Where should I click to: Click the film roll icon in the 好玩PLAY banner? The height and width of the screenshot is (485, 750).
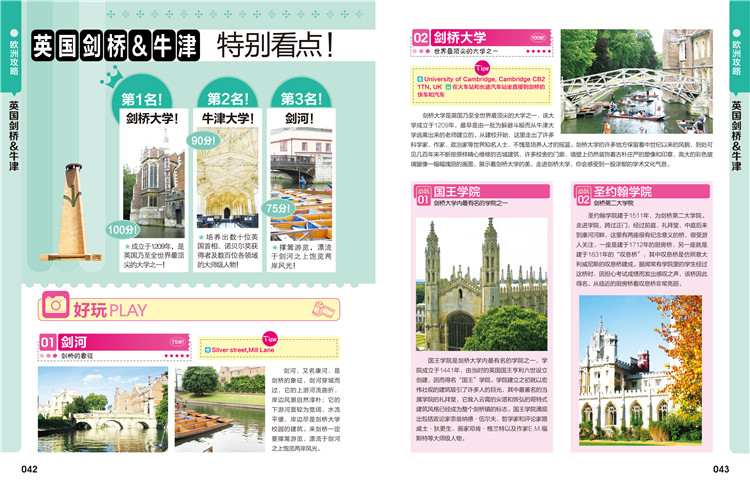[x=323, y=309]
